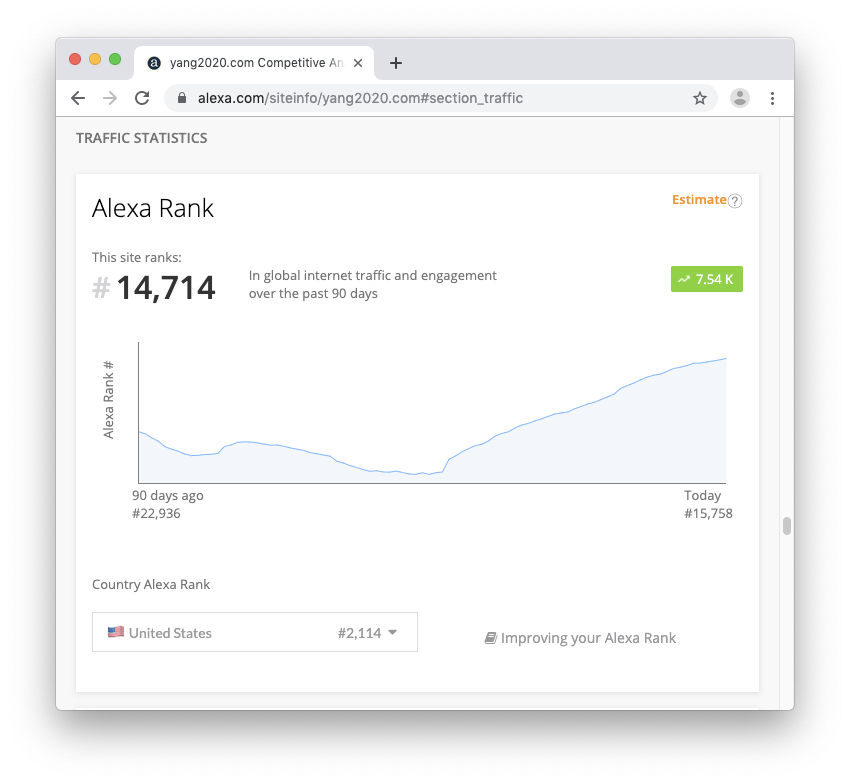Click the page scrollbar thumb
The width and height of the screenshot is (850, 784).
coord(787,526)
